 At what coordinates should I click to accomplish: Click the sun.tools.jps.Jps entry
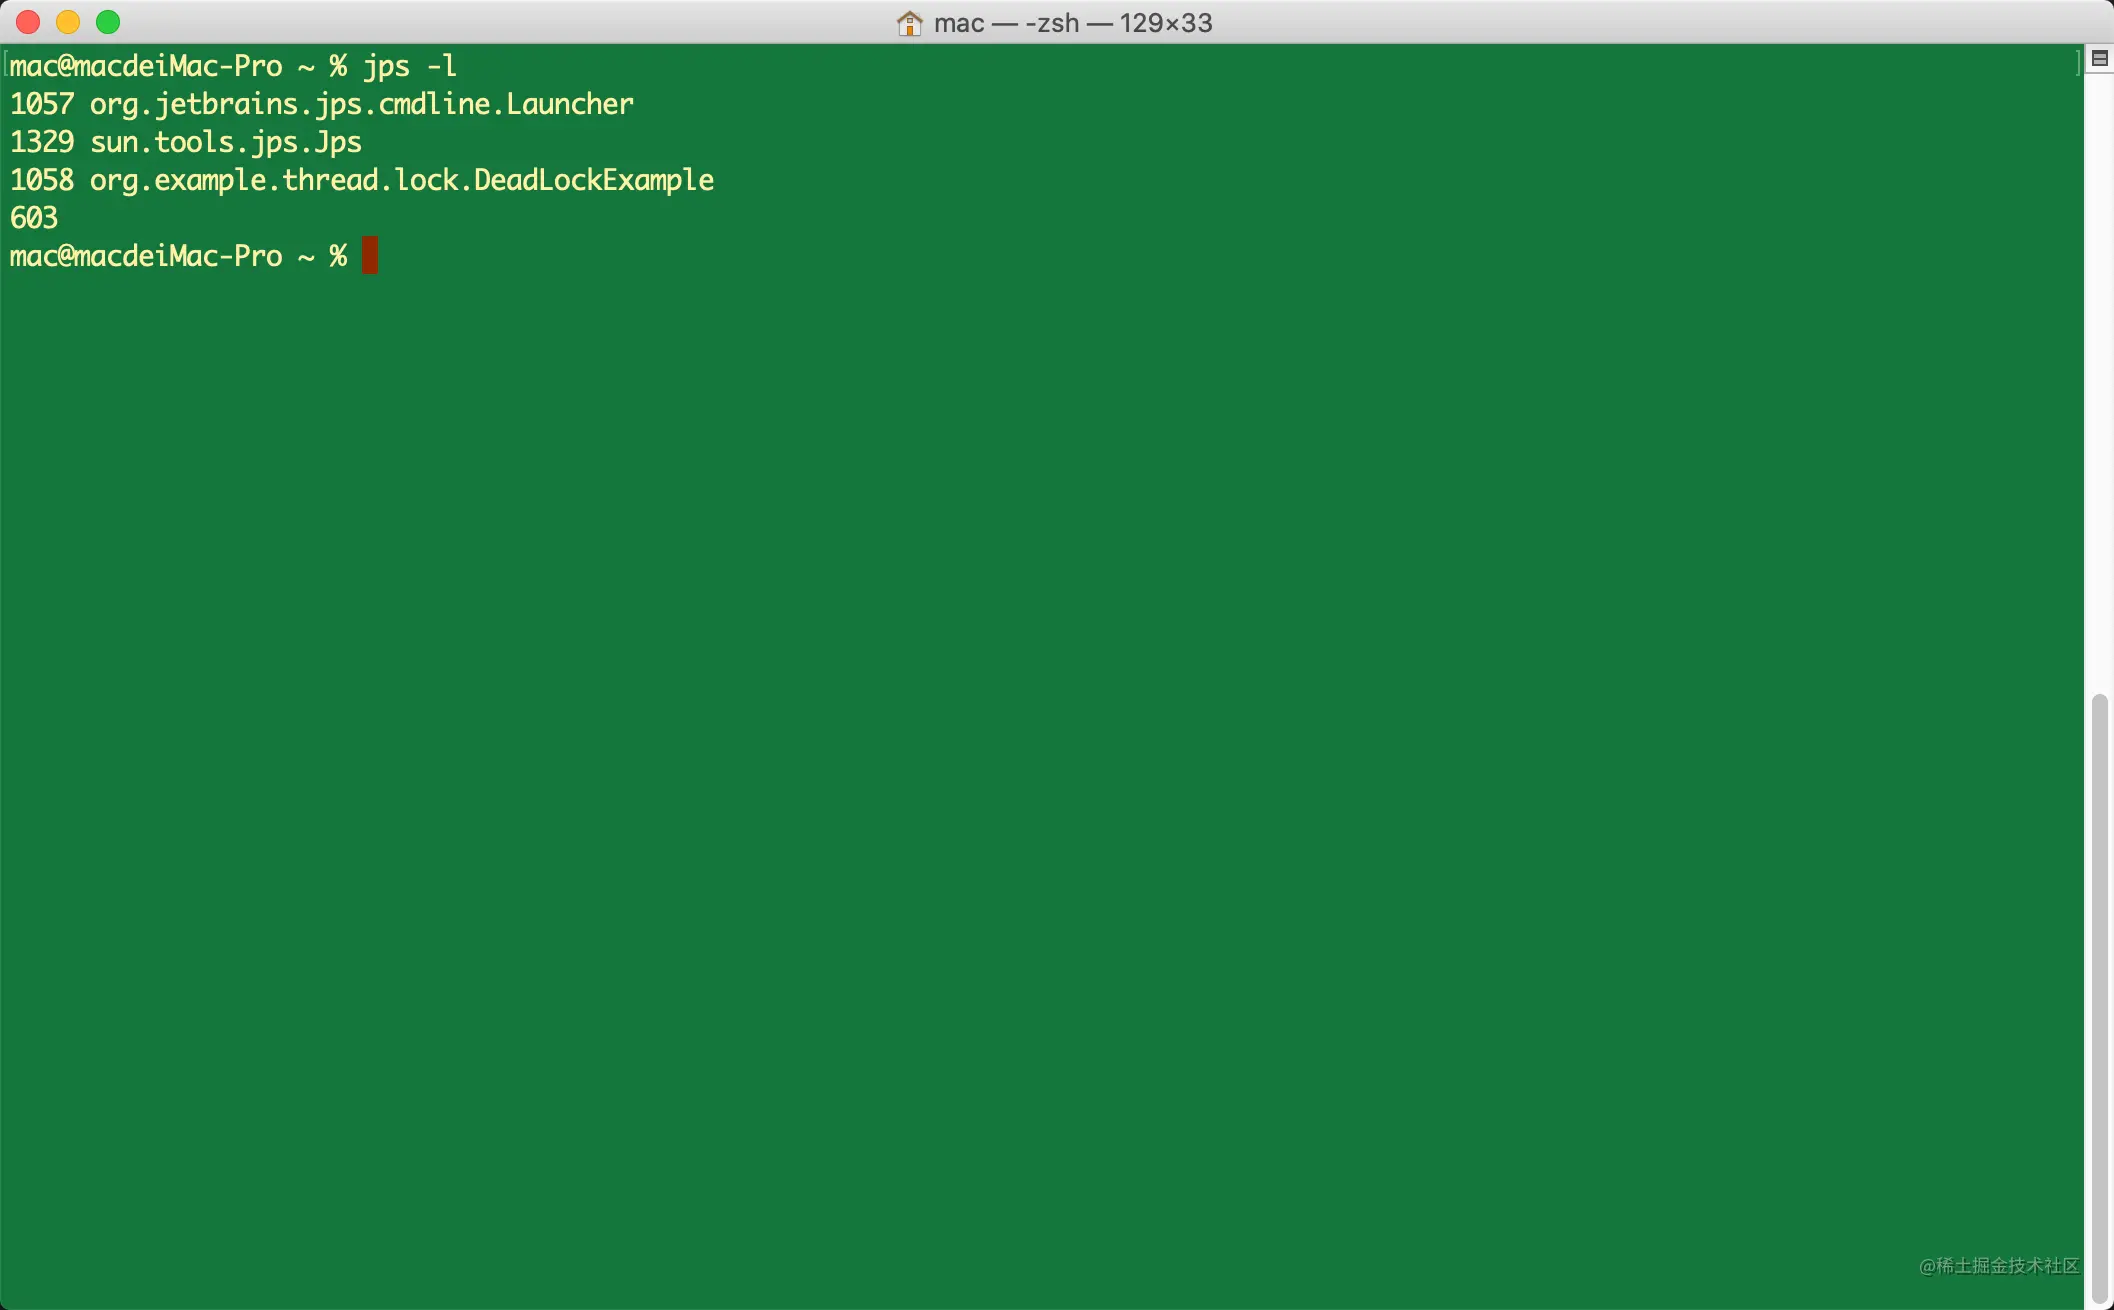[226, 142]
